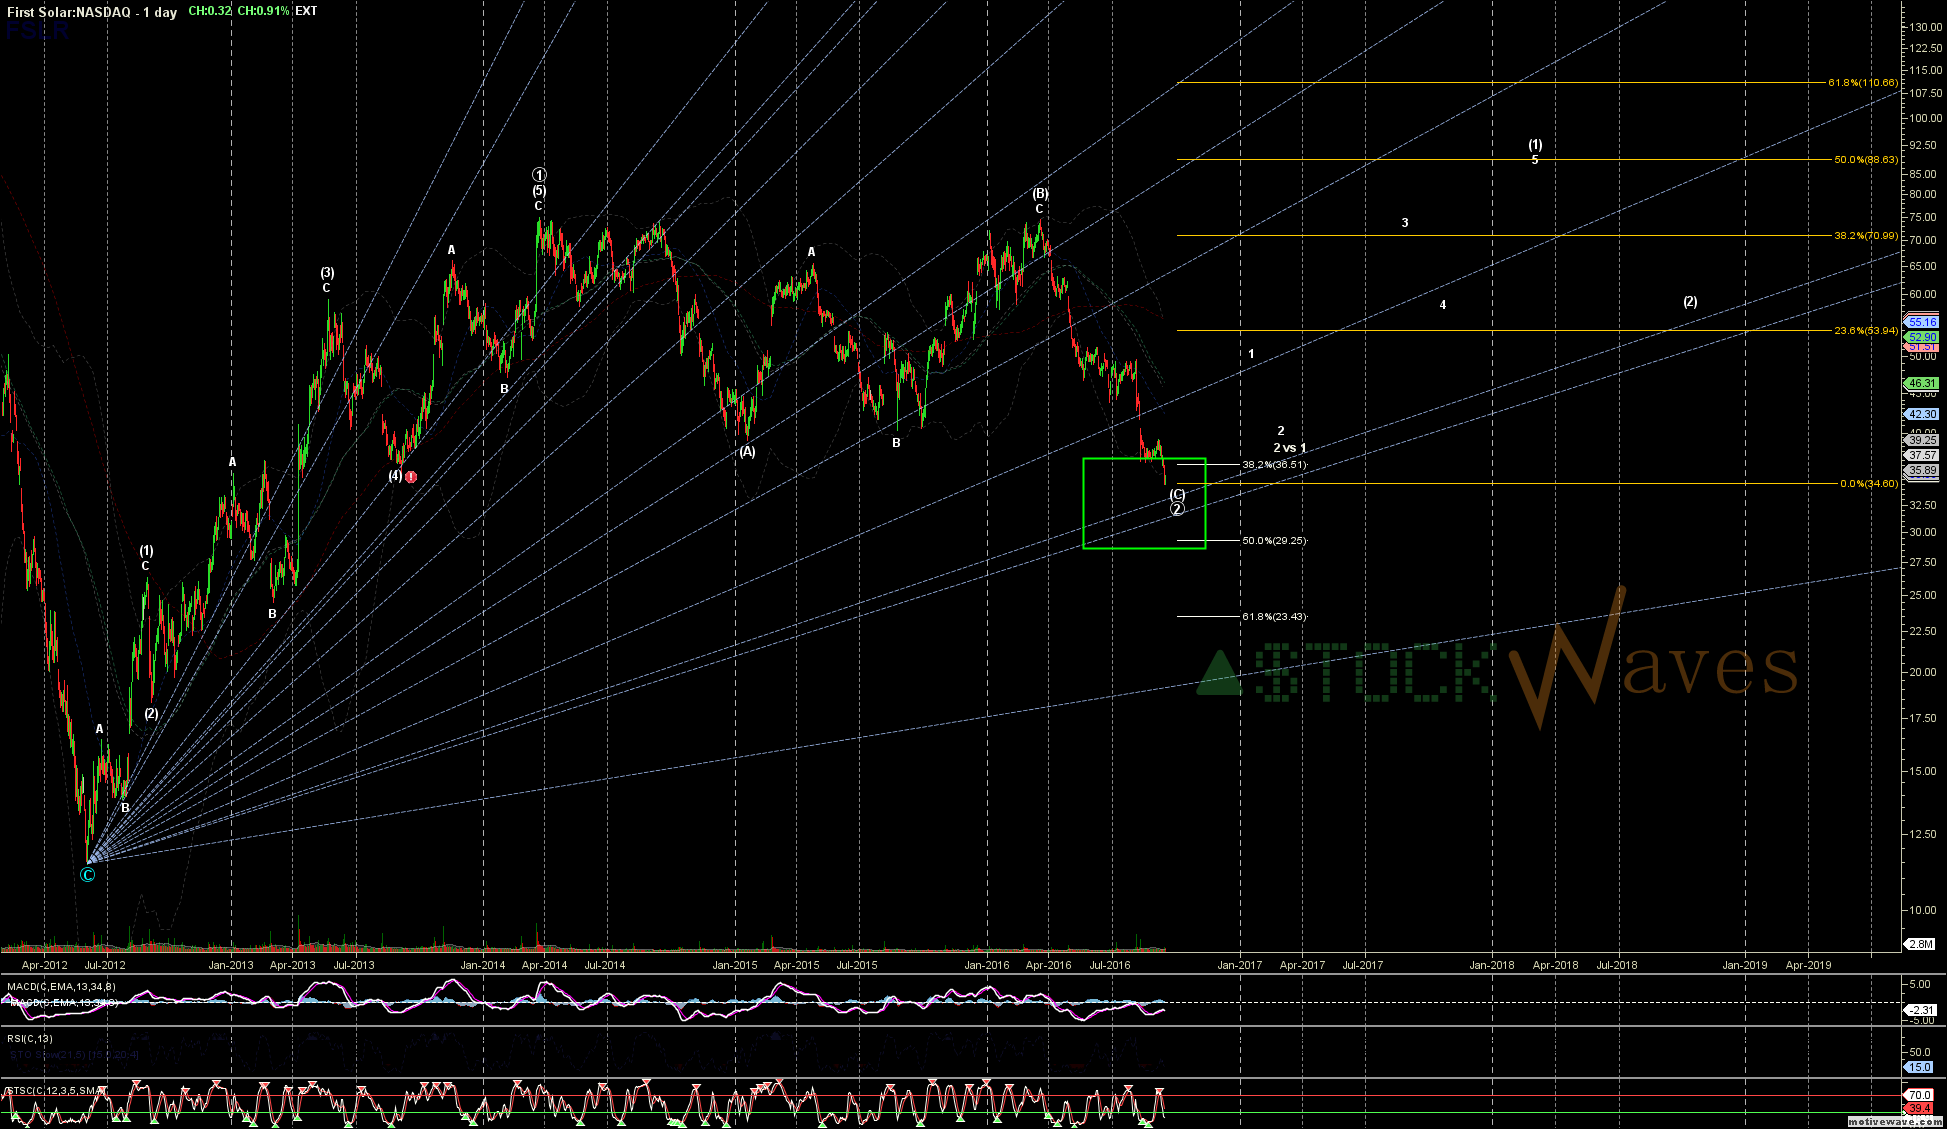Click the 35.89 price tag

1922,471
